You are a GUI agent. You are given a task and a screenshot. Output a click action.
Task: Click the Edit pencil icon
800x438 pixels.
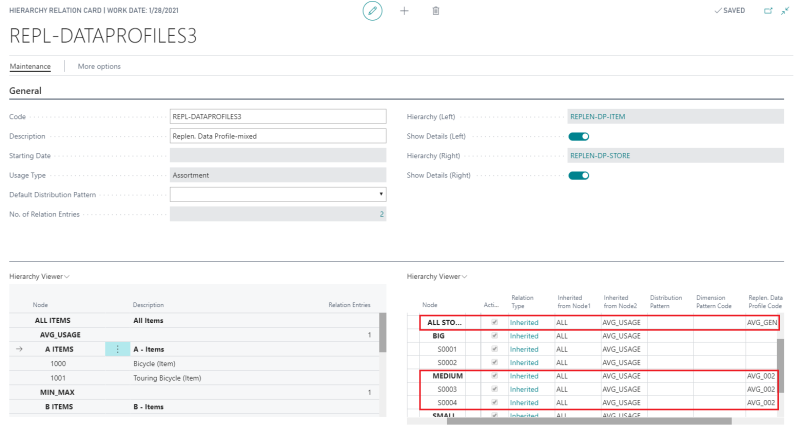(x=372, y=11)
